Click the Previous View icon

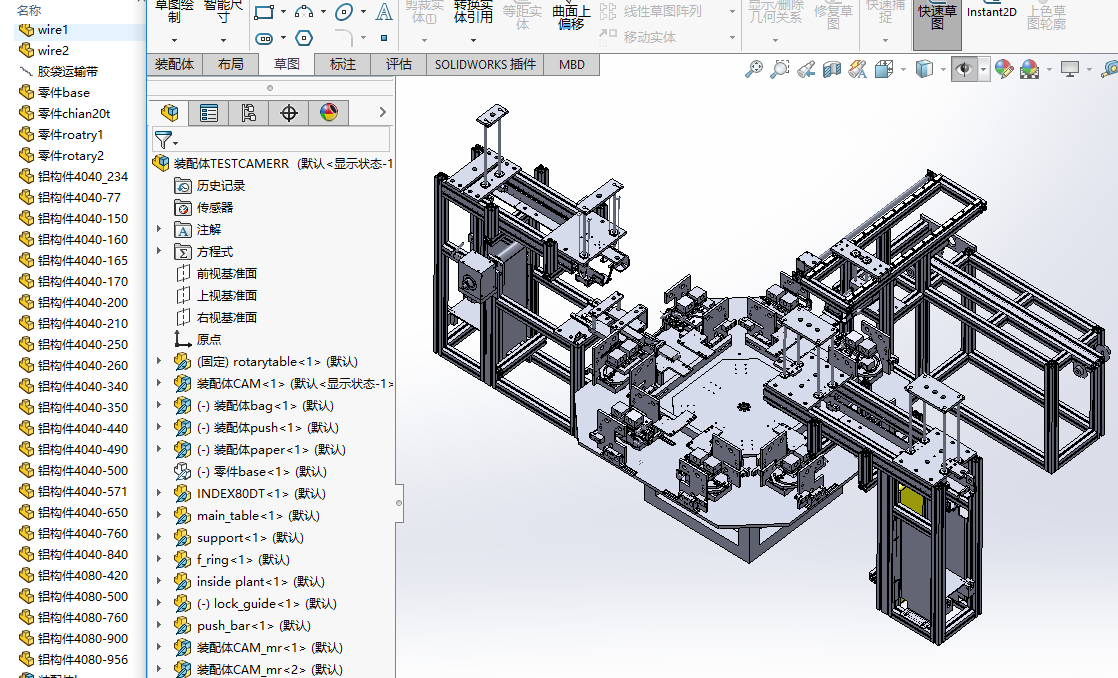806,69
